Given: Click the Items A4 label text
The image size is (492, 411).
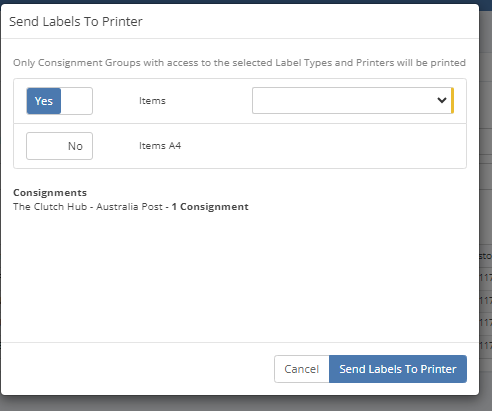Looking at the screenshot, I should tap(160, 146).
